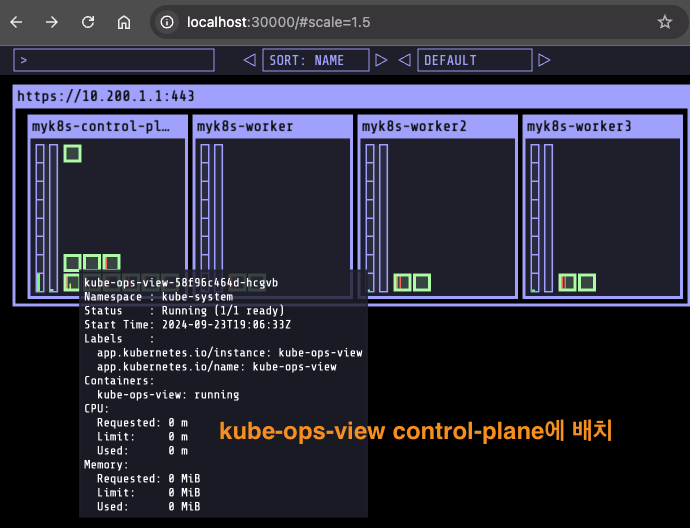690x528 pixels.
Task: Click Namespace : kube-system line
Action: tap(158, 297)
